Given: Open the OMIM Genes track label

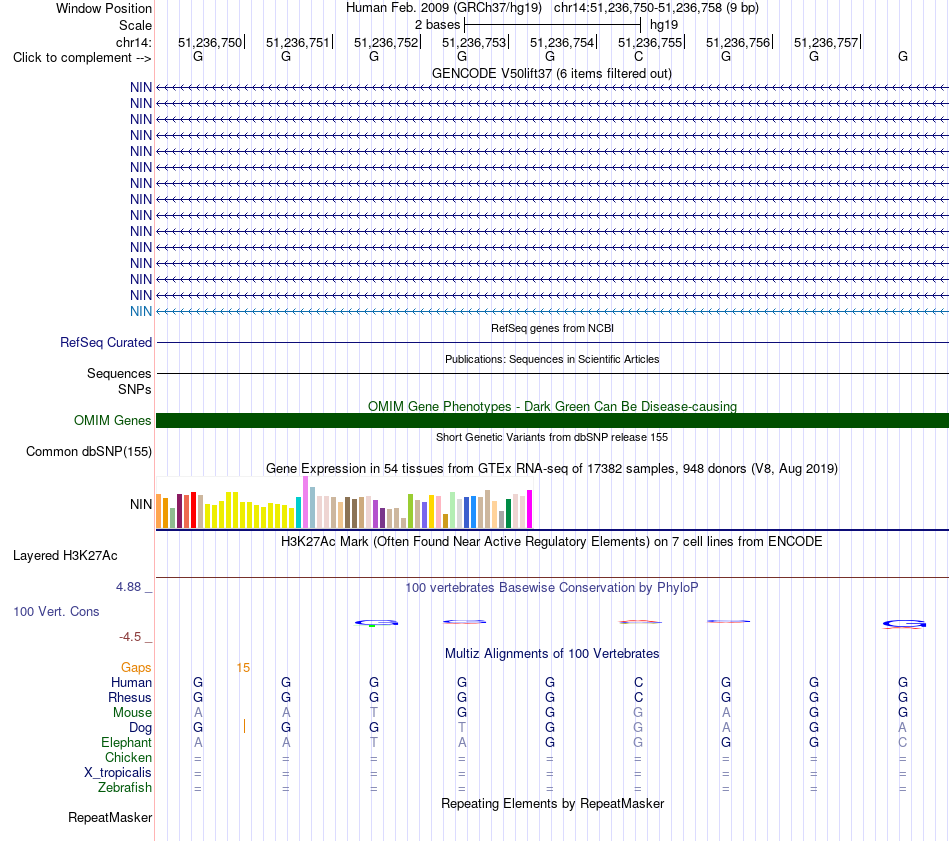Looking at the screenshot, I should pyautogui.click(x=113, y=420).
